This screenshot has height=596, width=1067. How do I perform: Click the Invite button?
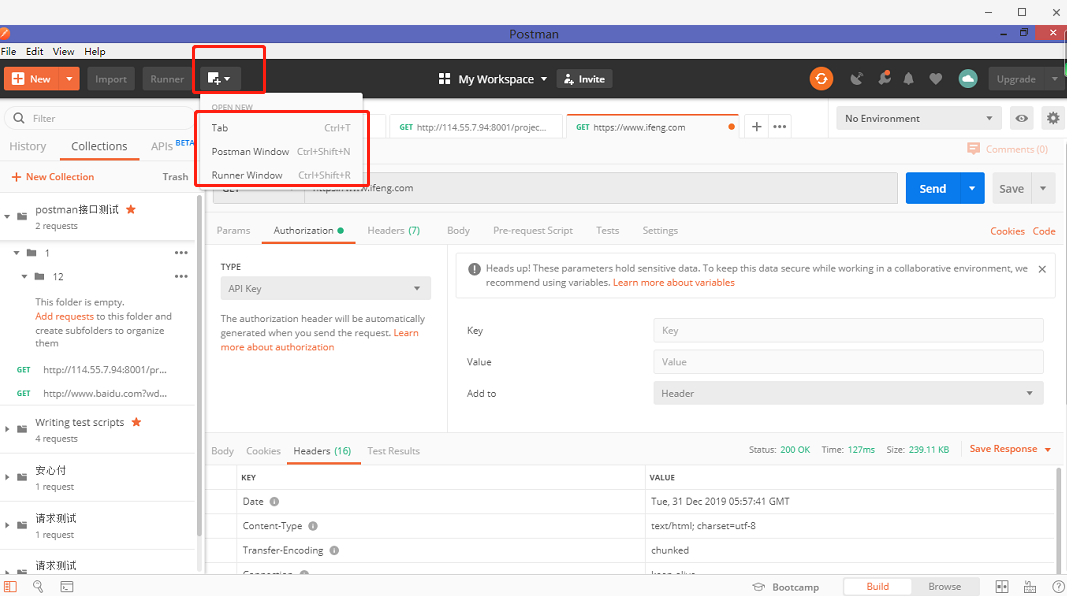[x=585, y=79]
